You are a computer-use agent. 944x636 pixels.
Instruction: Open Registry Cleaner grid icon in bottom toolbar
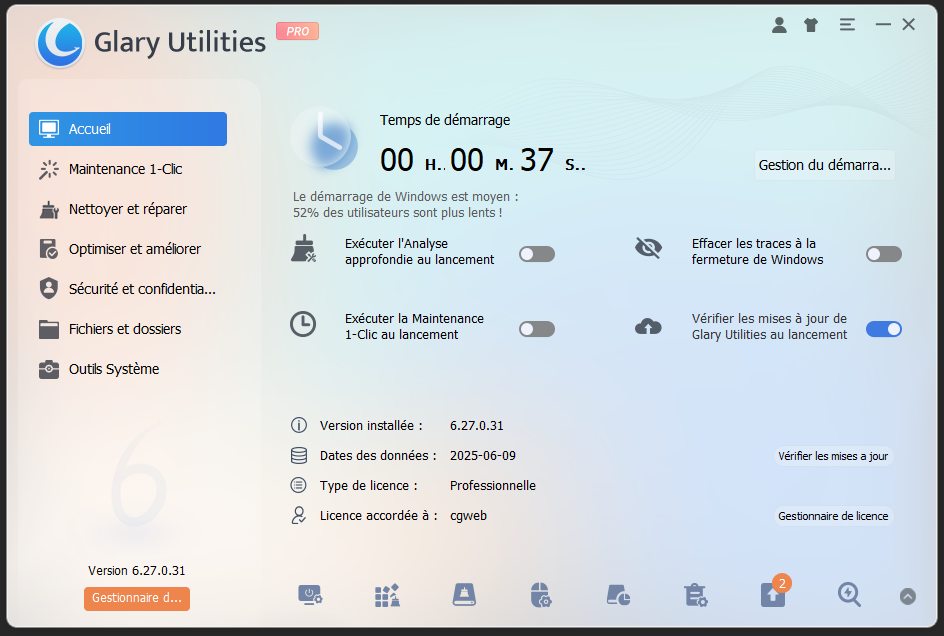(x=387, y=595)
